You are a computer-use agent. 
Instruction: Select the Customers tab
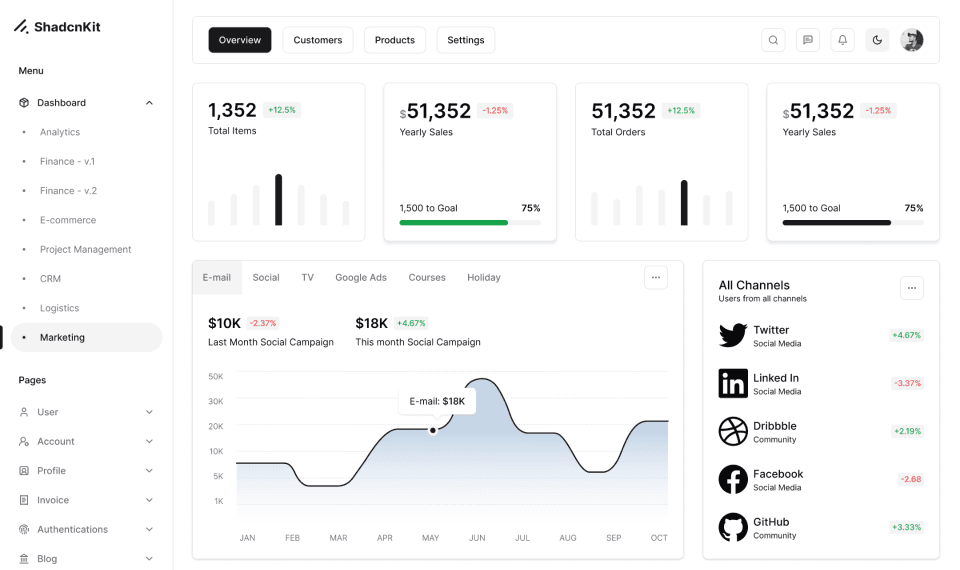317,40
